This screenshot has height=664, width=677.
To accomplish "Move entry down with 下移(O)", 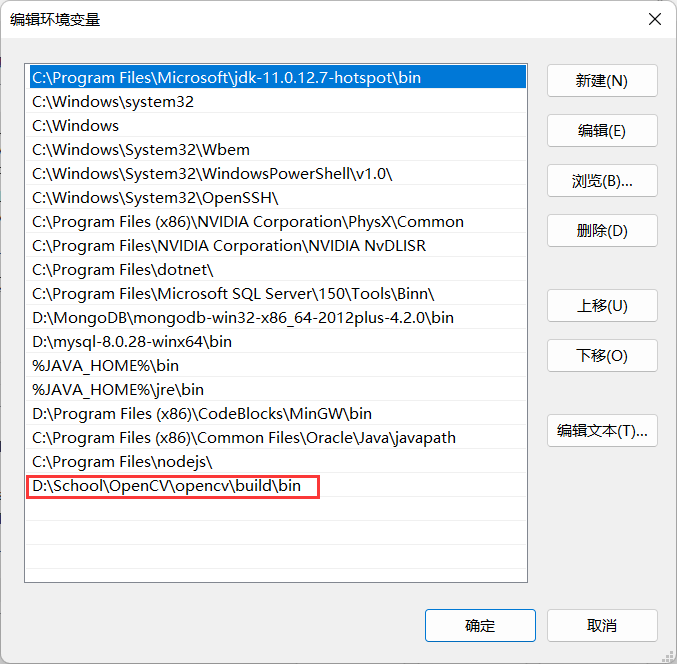I will (x=602, y=356).
